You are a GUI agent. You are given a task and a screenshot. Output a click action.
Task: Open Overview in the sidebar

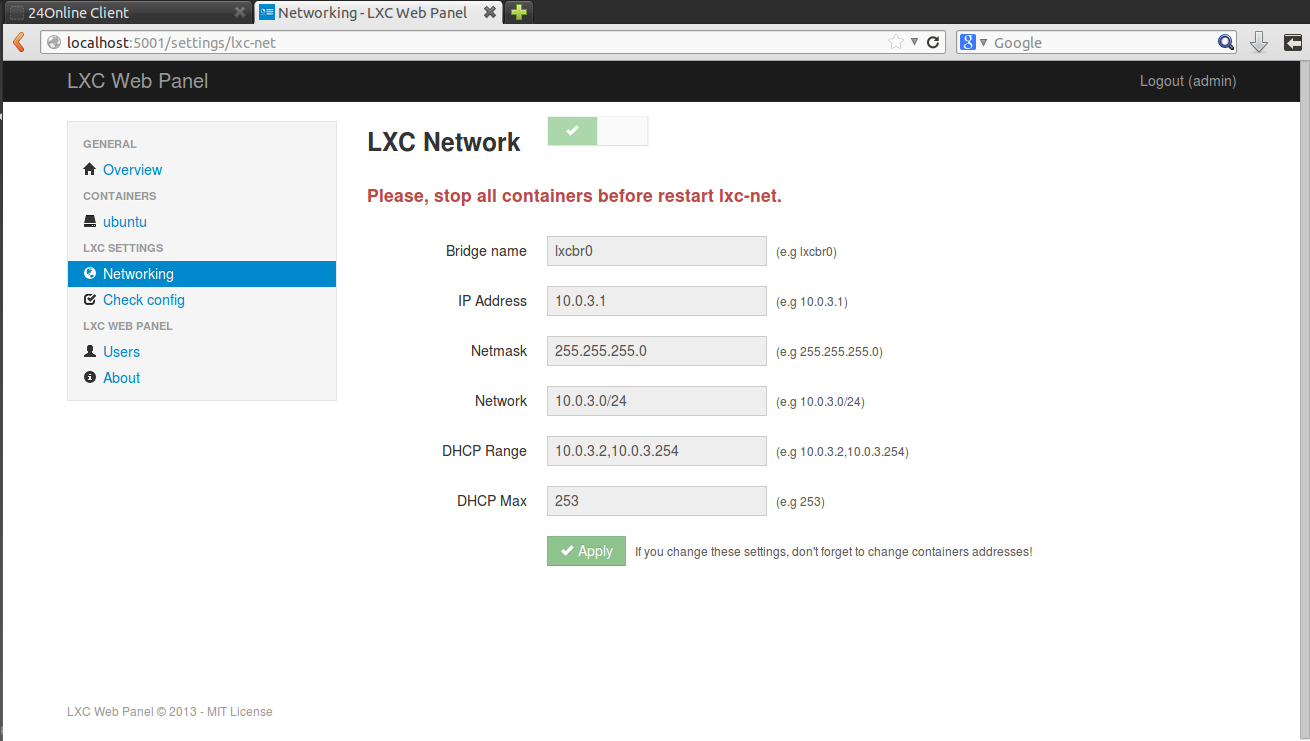(132, 170)
